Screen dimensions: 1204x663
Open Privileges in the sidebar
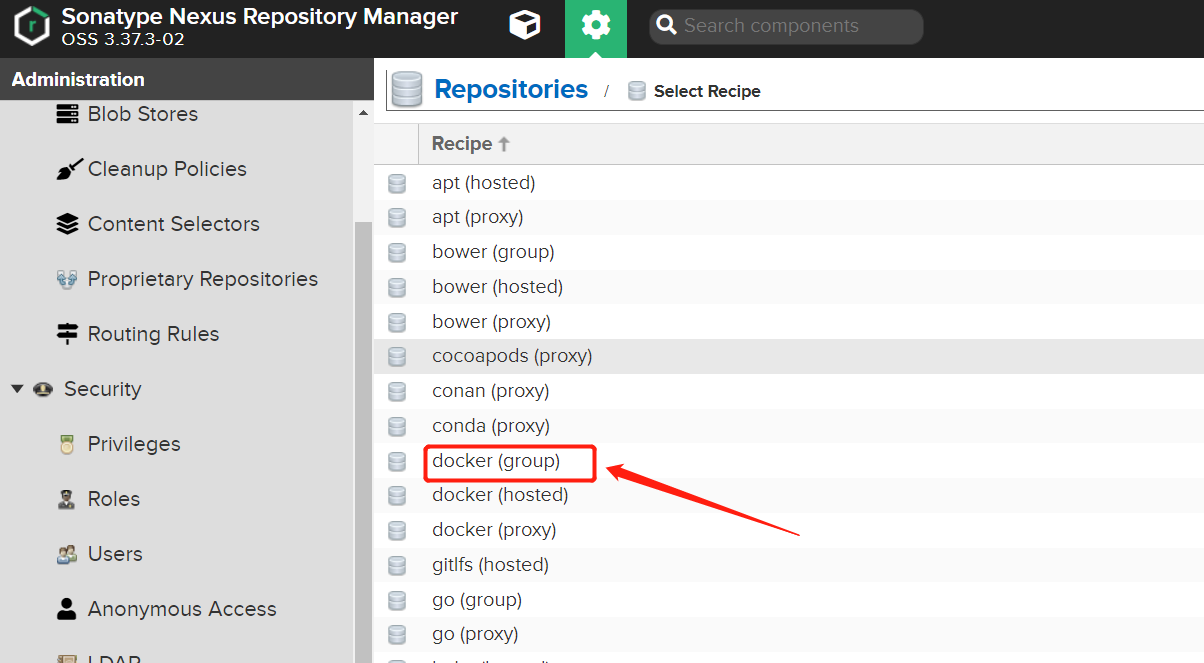point(134,444)
